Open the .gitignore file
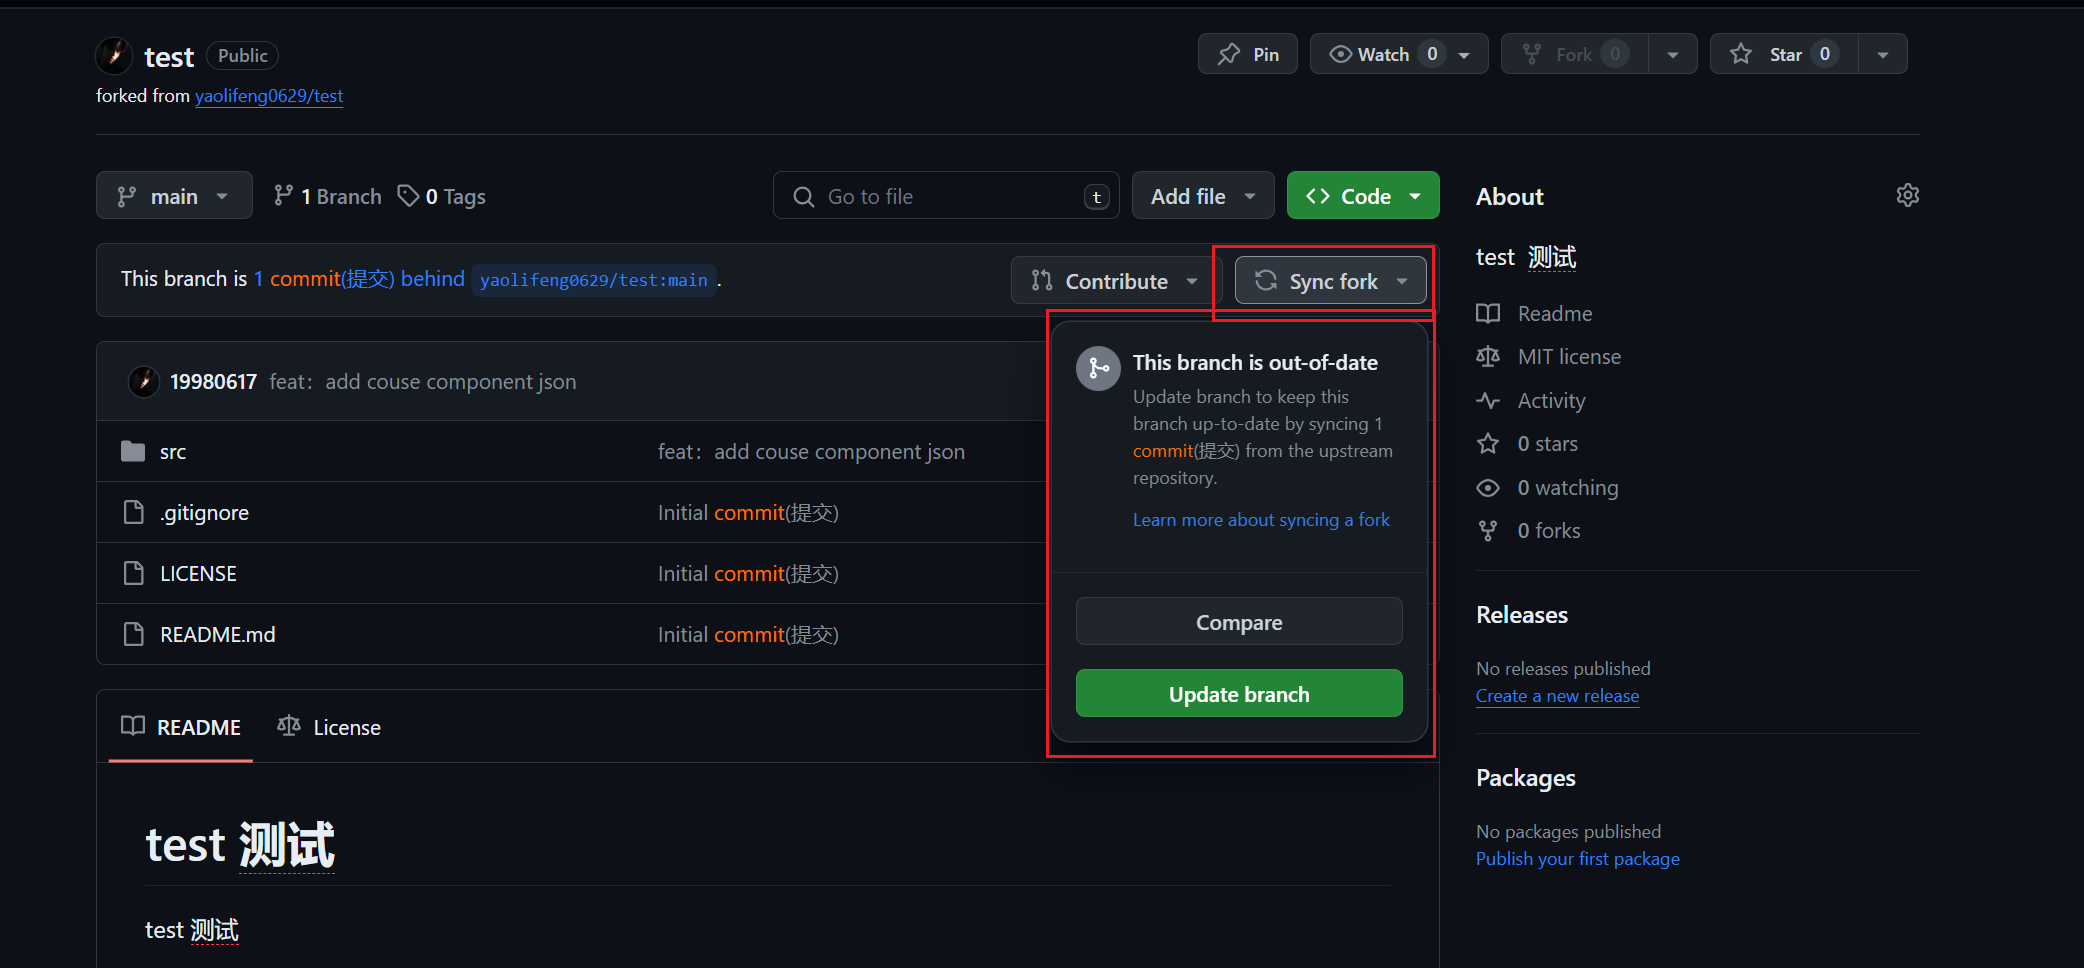2084x968 pixels. [204, 513]
